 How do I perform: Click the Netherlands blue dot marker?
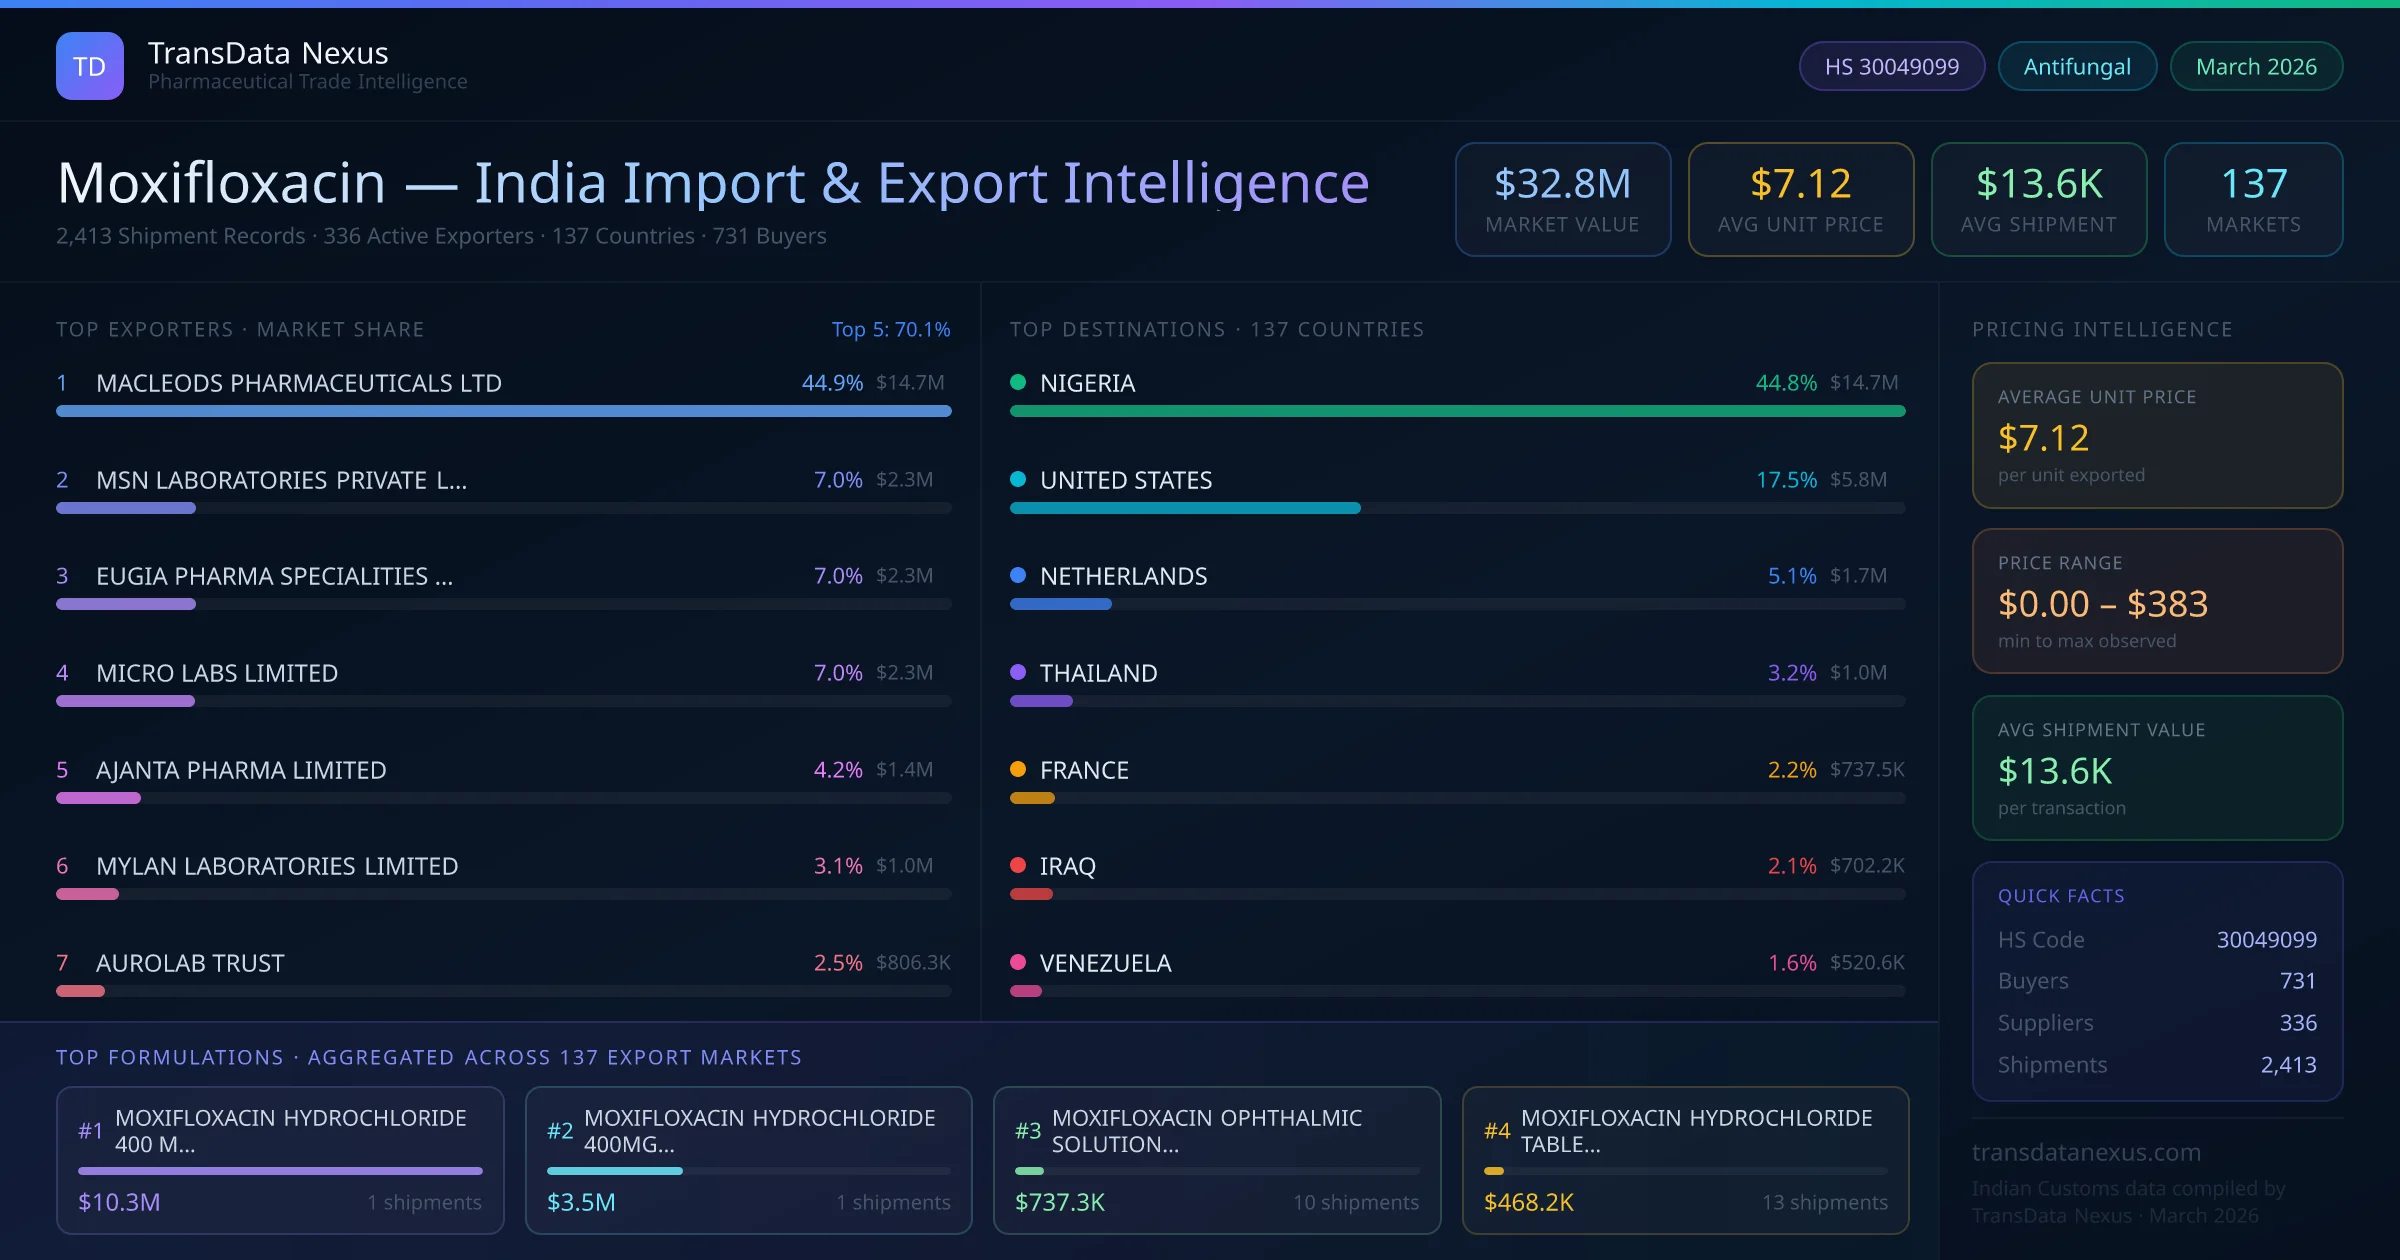tap(1018, 575)
